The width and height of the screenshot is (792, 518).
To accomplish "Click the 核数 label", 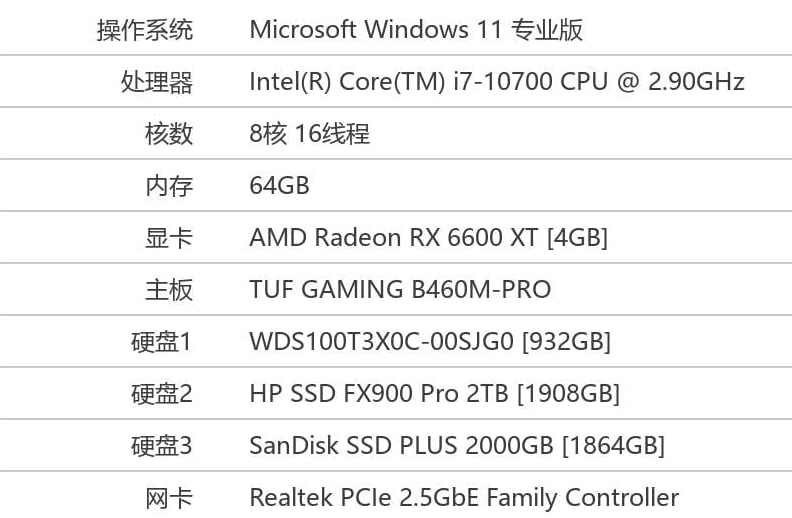I will pyautogui.click(x=169, y=134).
